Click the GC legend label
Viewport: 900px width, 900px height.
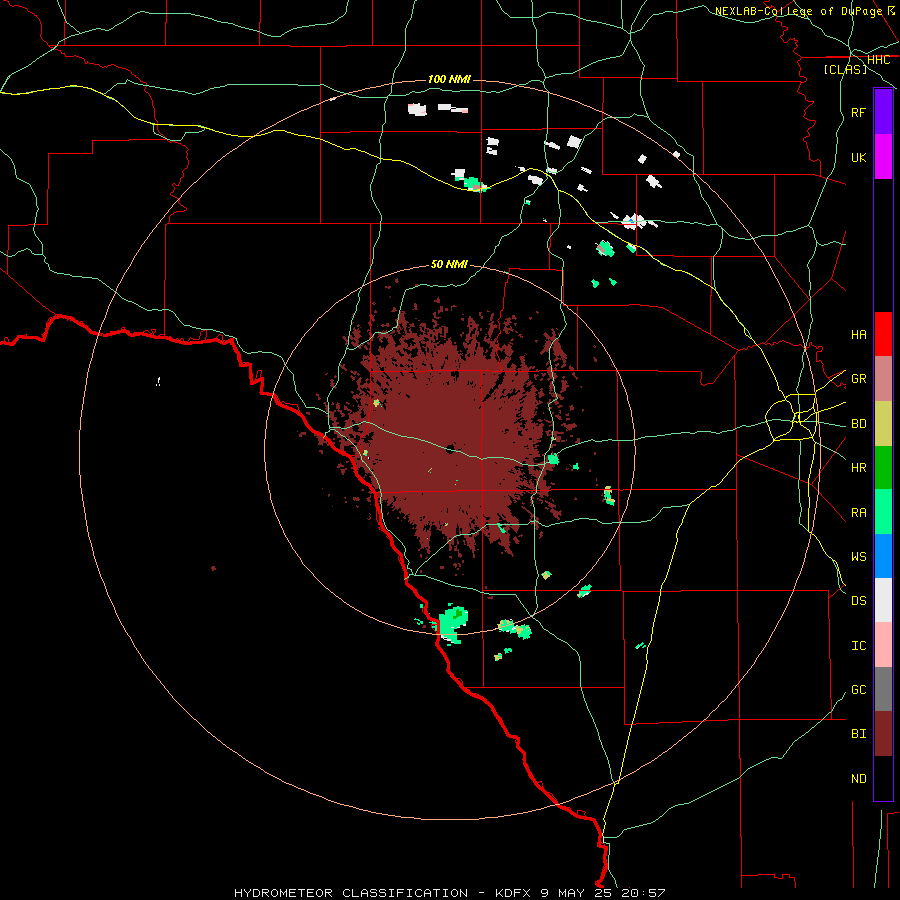(858, 690)
